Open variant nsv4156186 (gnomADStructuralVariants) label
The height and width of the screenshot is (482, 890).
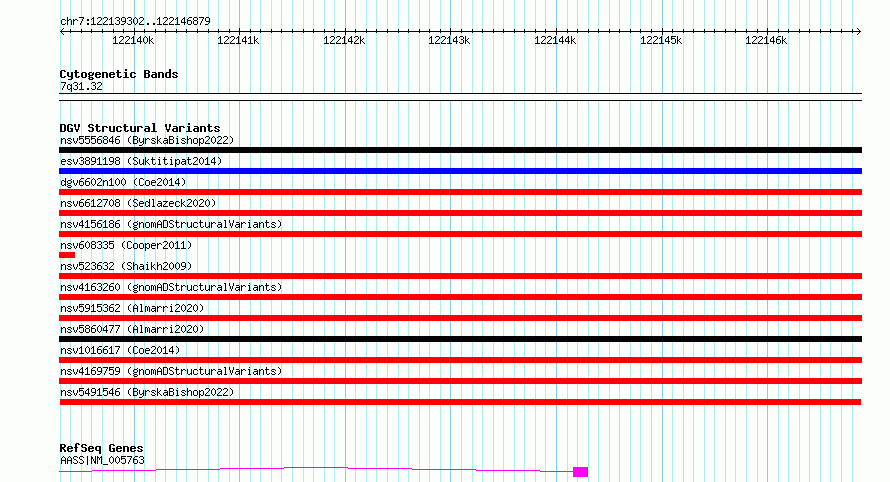171,224
